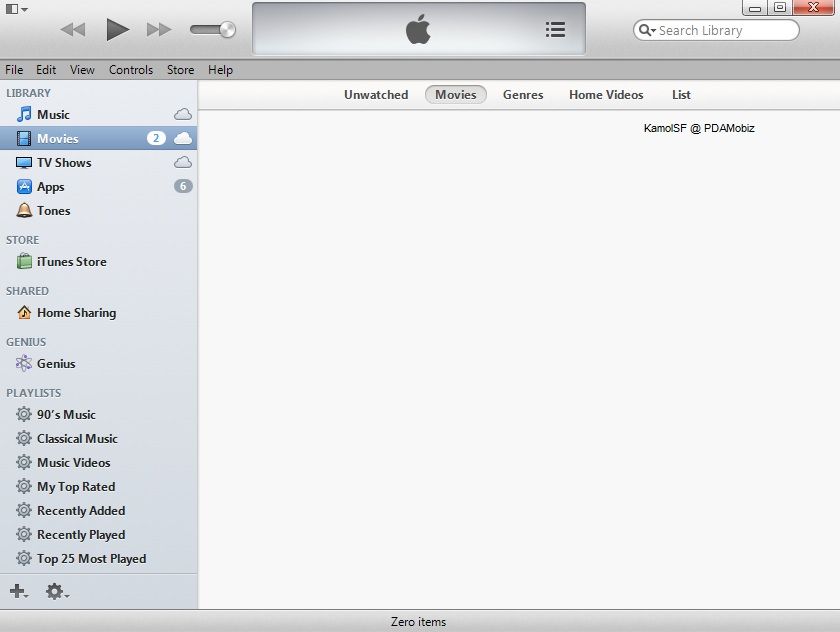Click the iTunes Store bag icon
This screenshot has width=840, height=632.
point(24,261)
